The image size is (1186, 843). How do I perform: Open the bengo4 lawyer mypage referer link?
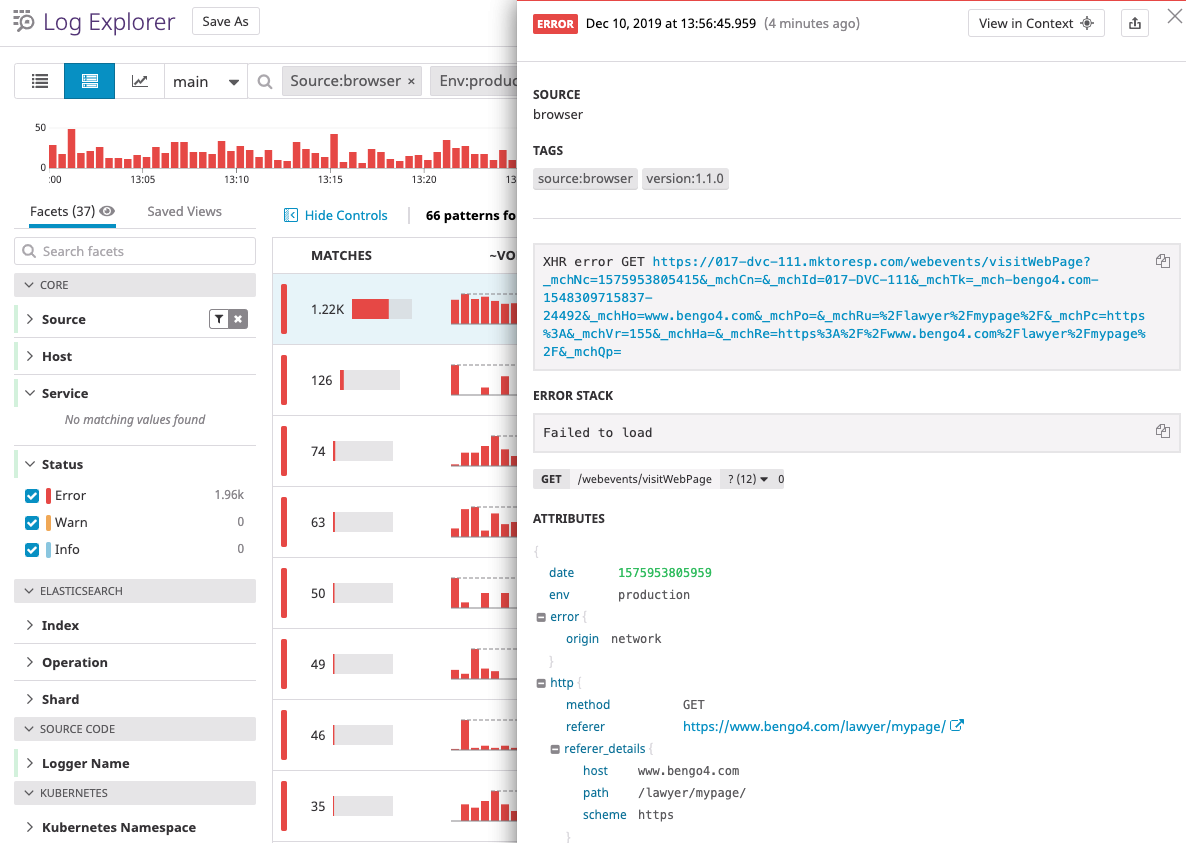814,727
